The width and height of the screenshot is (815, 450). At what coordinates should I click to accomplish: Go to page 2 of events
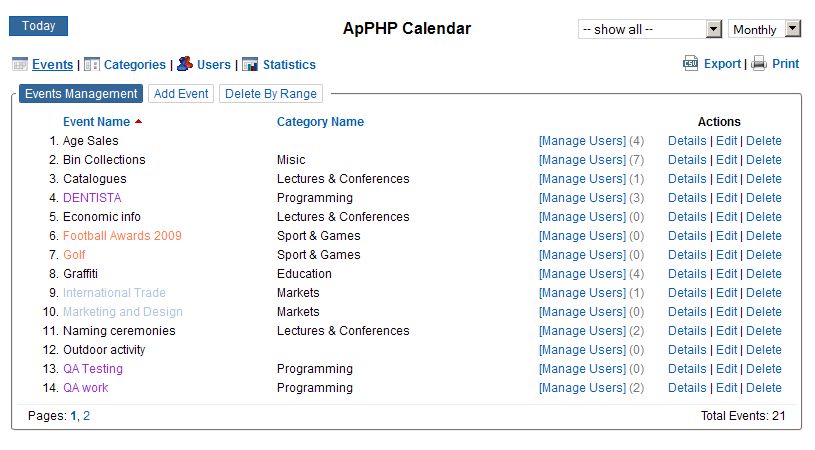tap(86, 414)
